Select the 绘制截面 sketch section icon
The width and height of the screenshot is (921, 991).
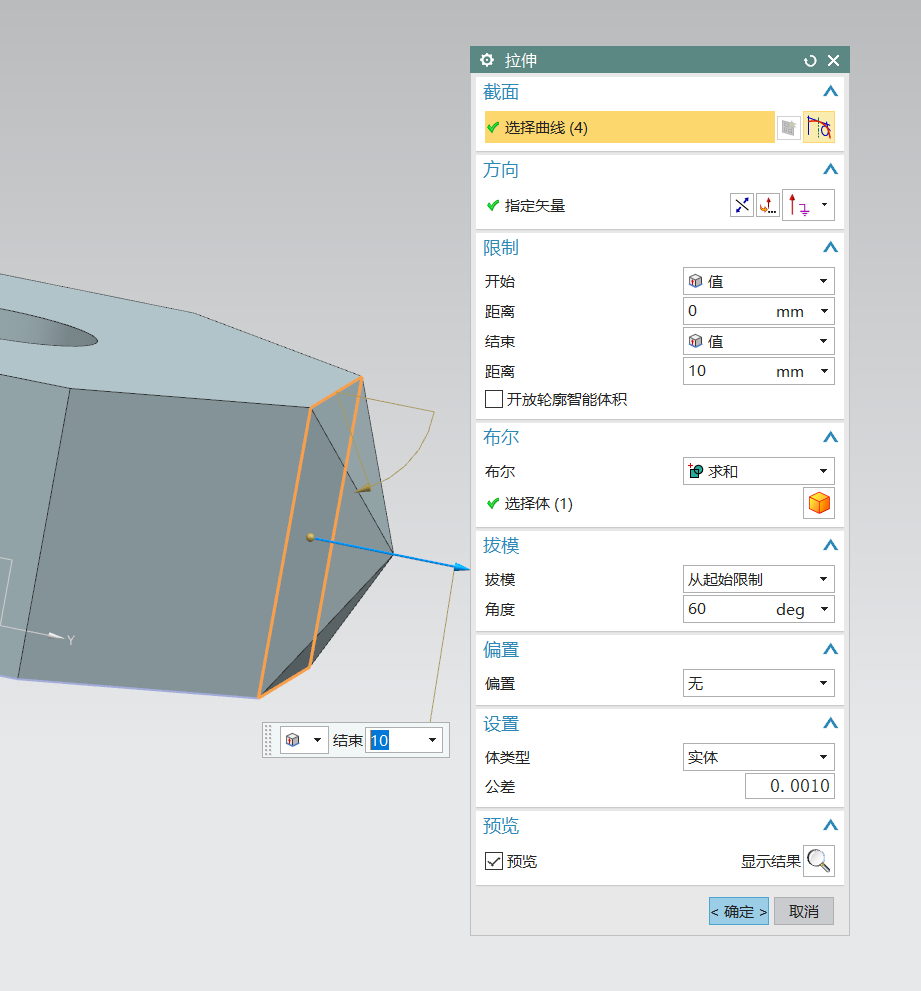point(787,127)
